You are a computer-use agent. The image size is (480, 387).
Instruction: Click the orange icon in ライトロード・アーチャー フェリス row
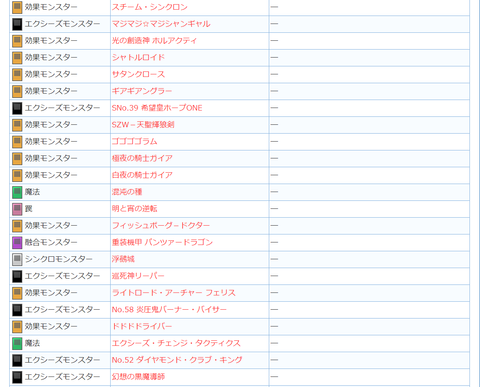[x=17, y=293]
